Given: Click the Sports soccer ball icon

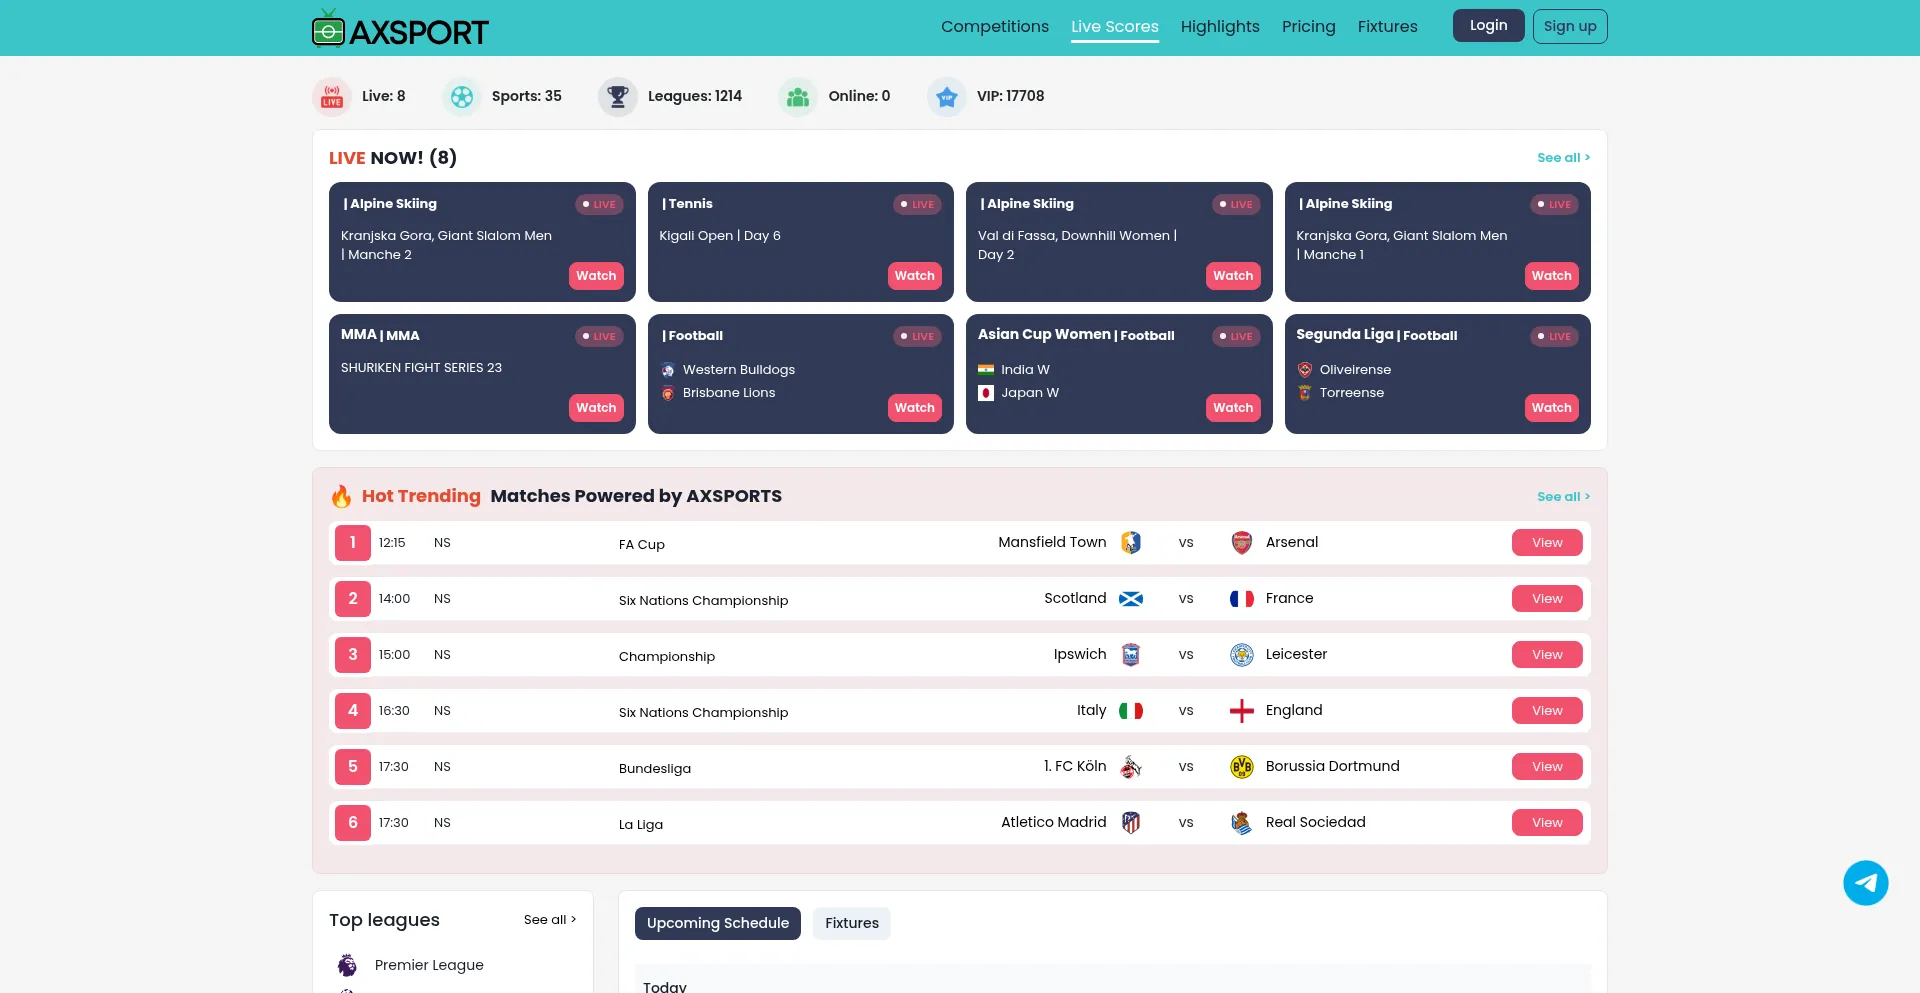Looking at the screenshot, I should coord(462,97).
